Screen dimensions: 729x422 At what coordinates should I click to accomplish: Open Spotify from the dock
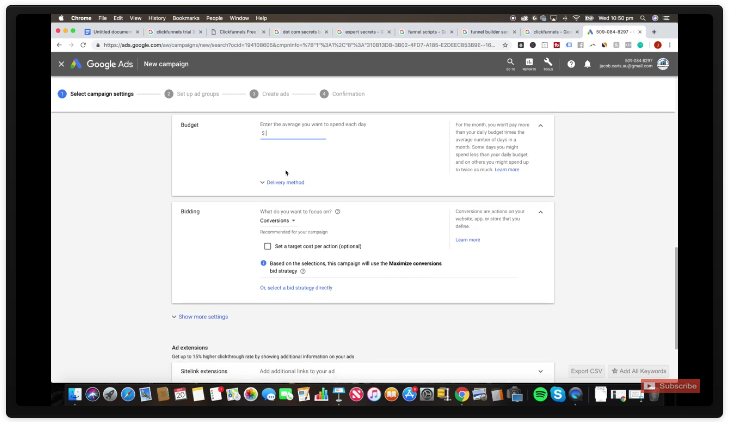coord(540,395)
